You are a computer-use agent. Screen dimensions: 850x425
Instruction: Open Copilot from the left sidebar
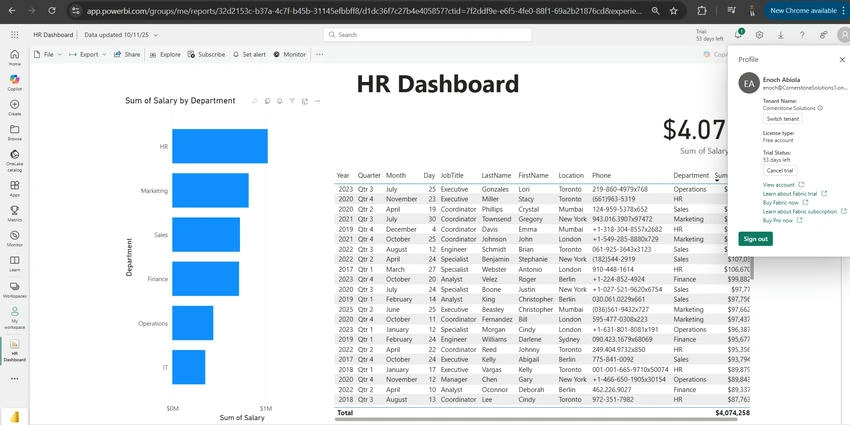click(15, 82)
